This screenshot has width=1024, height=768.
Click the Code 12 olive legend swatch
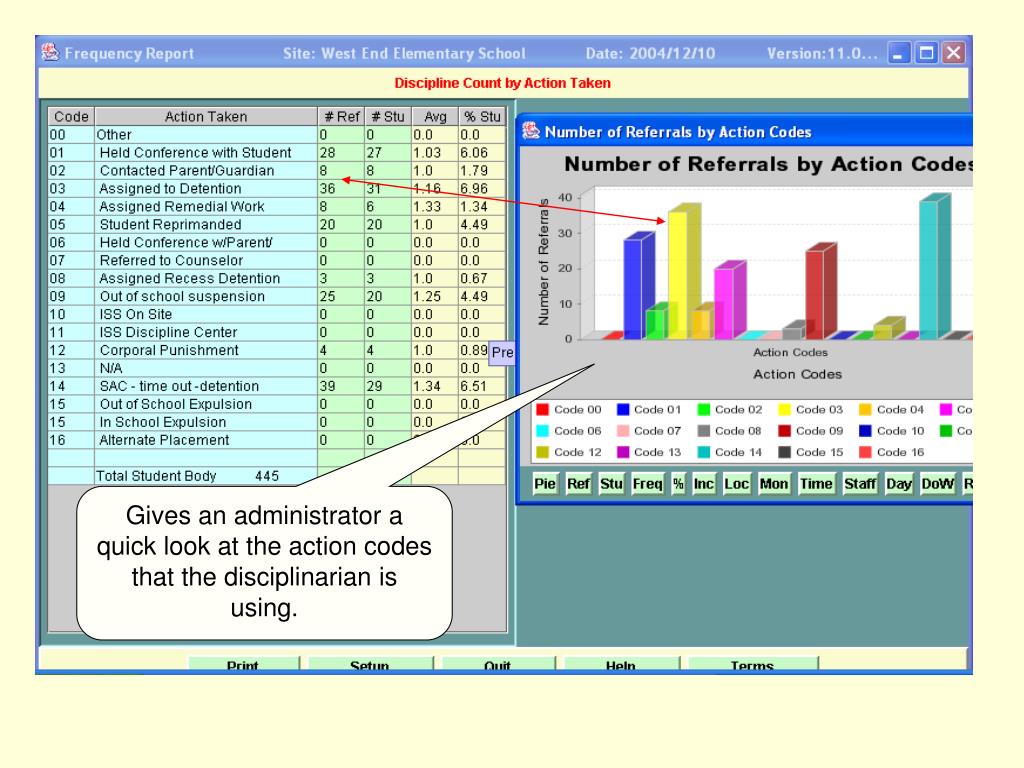(x=542, y=452)
